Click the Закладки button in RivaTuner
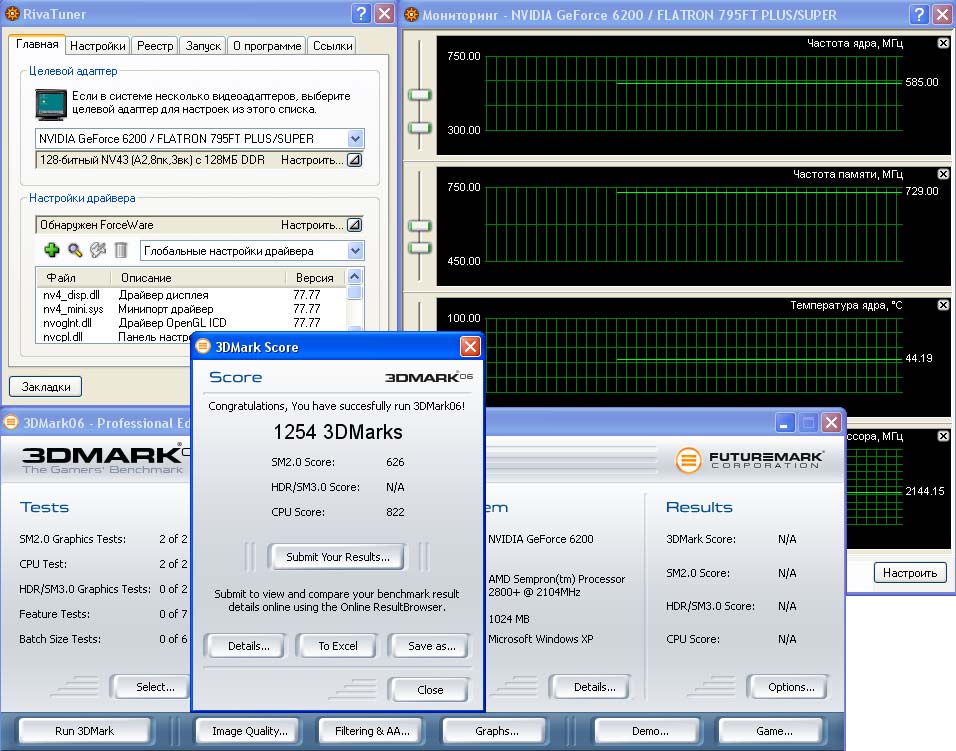The width and height of the screenshot is (956, 751). point(46,386)
